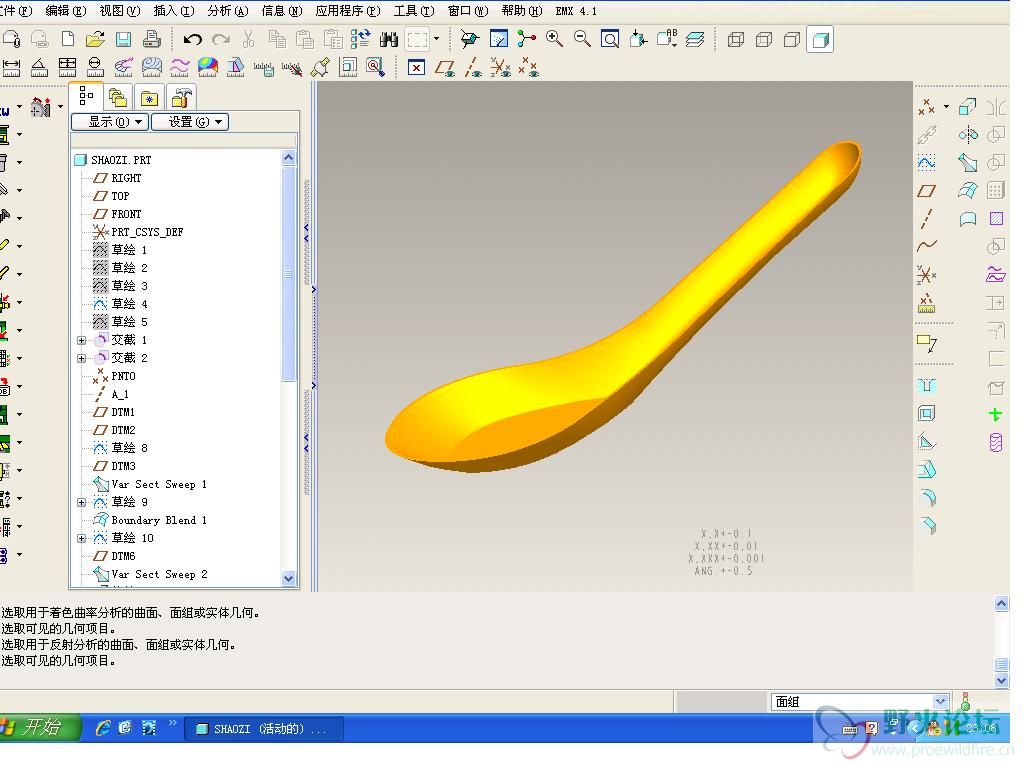Select the Datum Axis tool in right toolbar
This screenshot has width=1024, height=768.
click(926, 218)
